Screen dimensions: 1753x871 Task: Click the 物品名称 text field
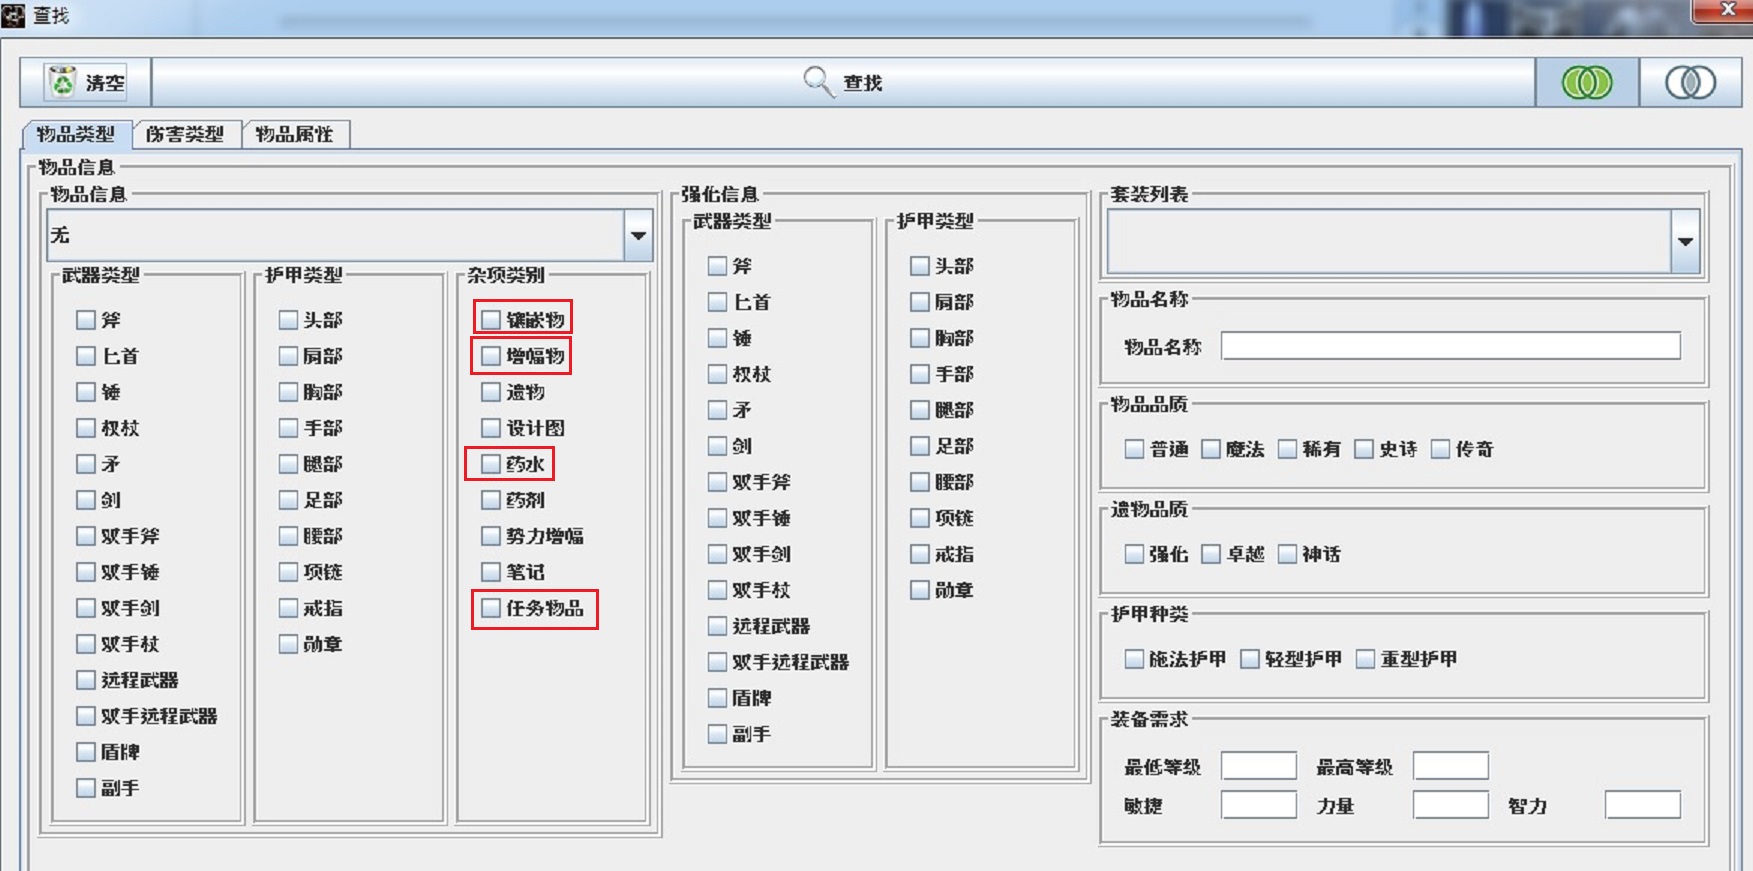[1451, 346]
